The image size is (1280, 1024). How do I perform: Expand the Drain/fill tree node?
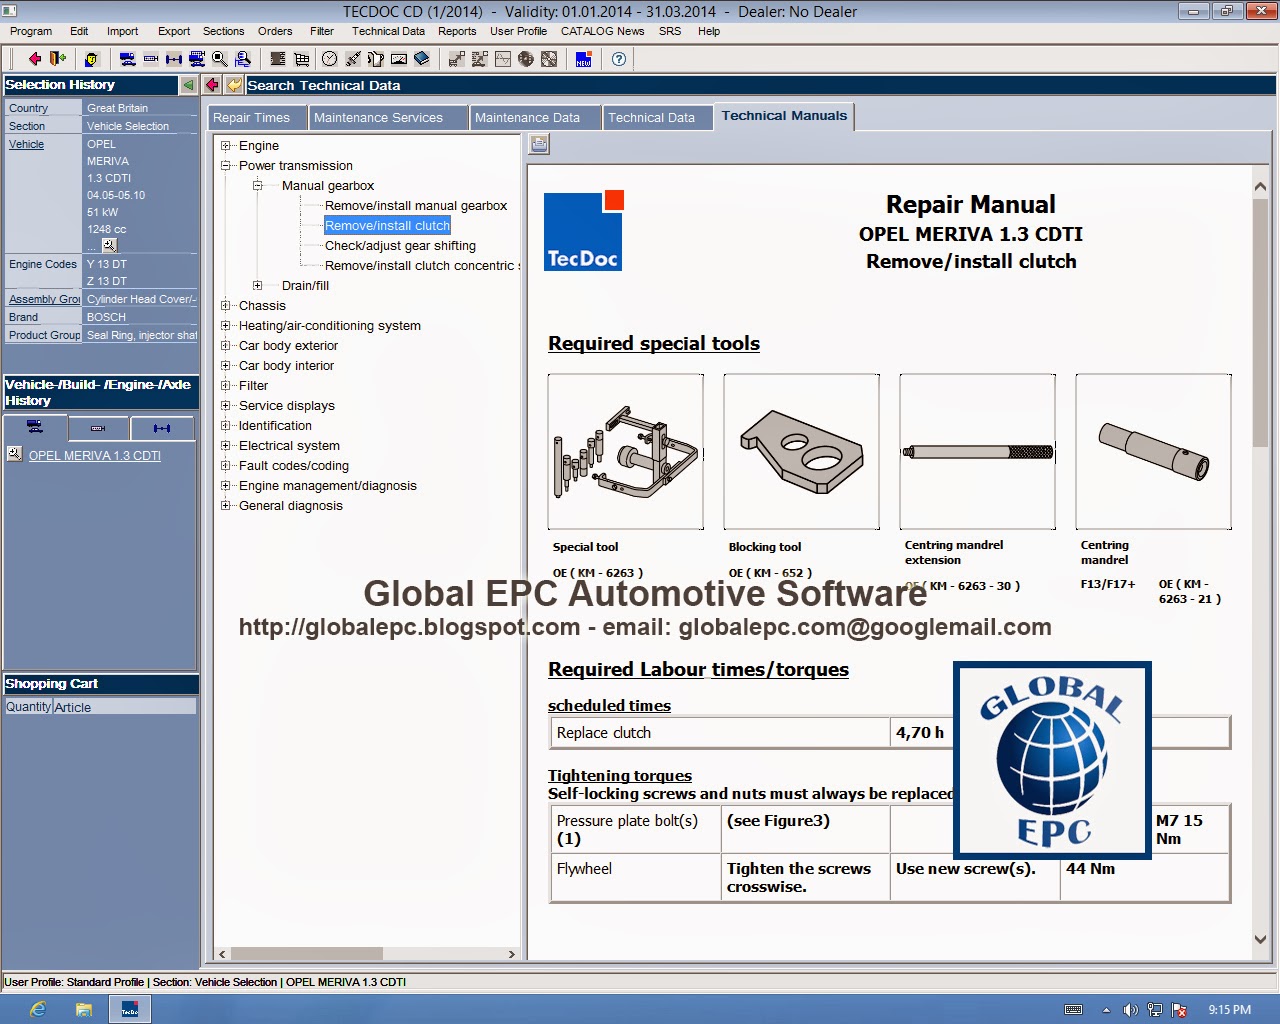coord(257,286)
